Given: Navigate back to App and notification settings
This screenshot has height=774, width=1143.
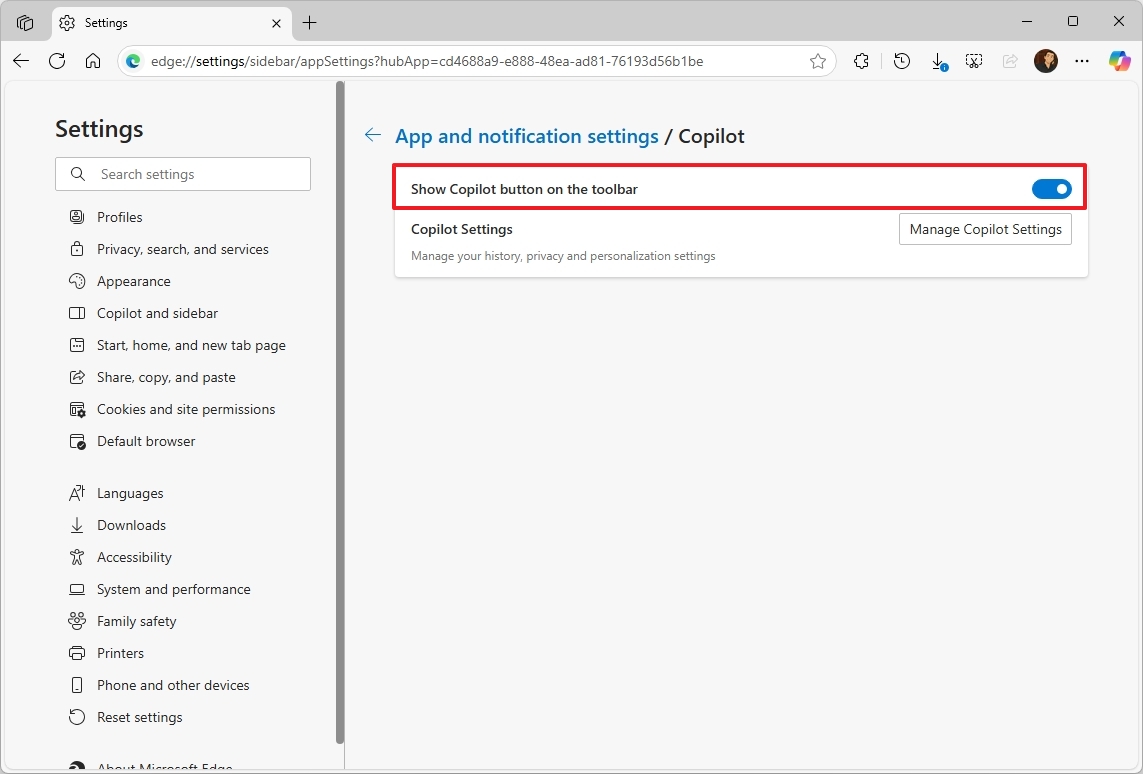Looking at the screenshot, I should (x=527, y=136).
